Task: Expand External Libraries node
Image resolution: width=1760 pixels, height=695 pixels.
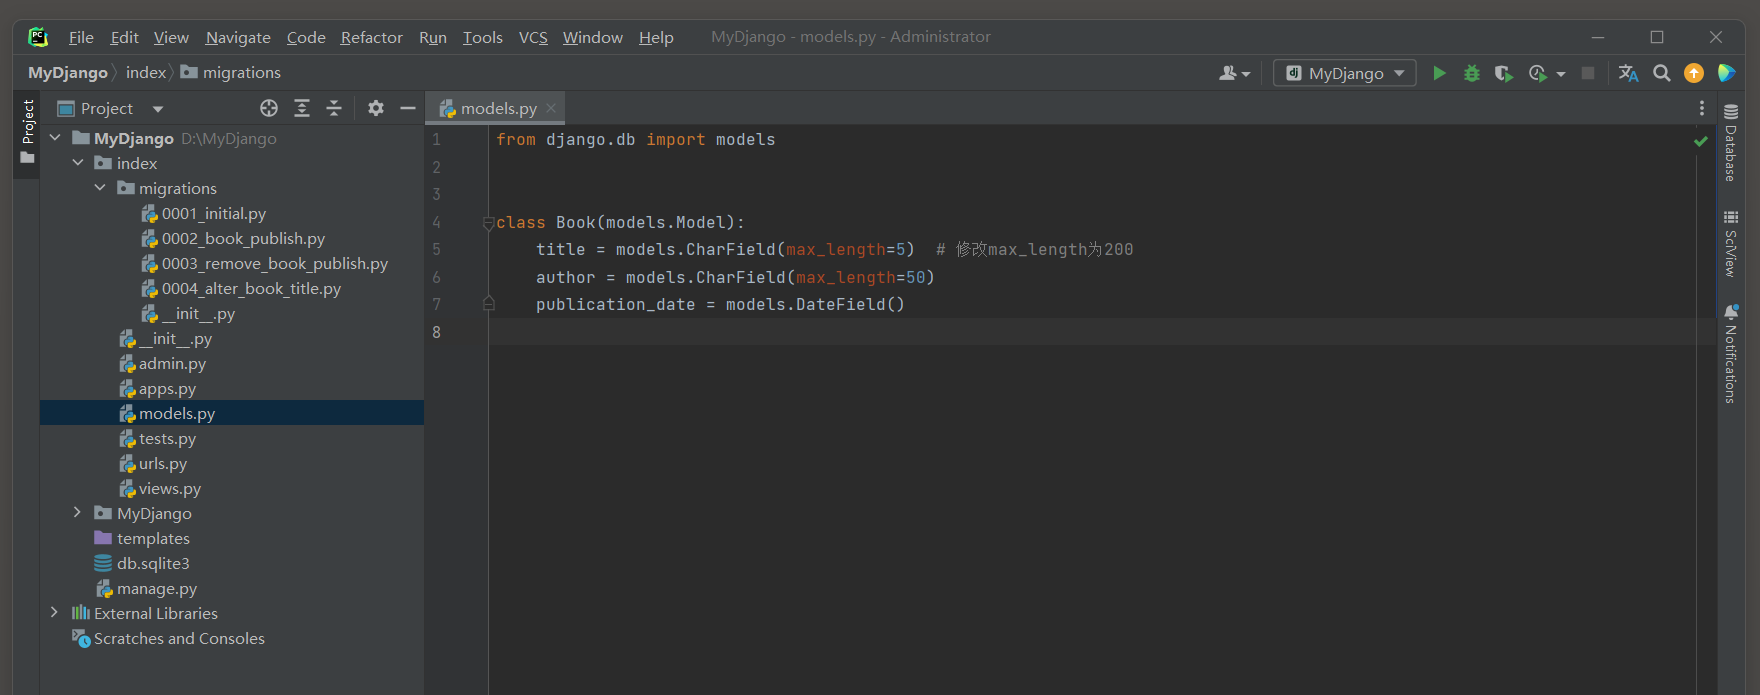Action: pos(55,613)
